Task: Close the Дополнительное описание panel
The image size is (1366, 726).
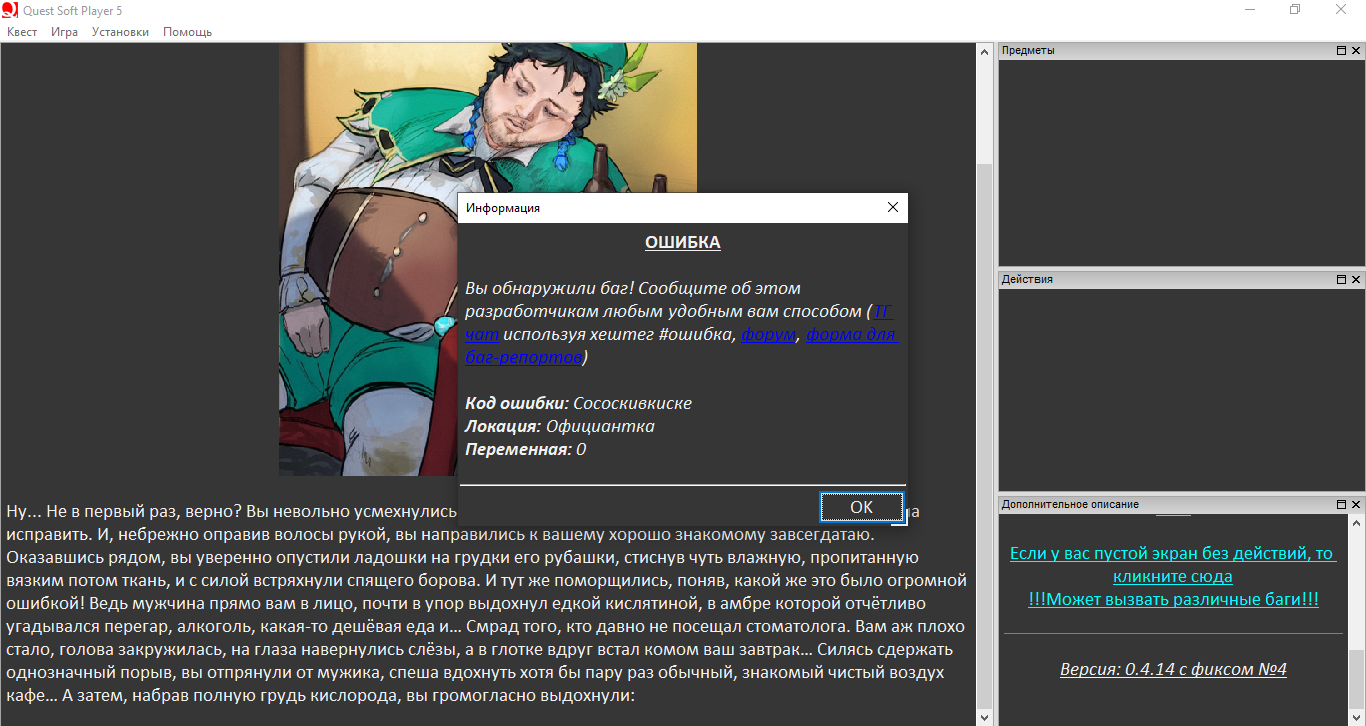Action: pyautogui.click(x=1356, y=505)
